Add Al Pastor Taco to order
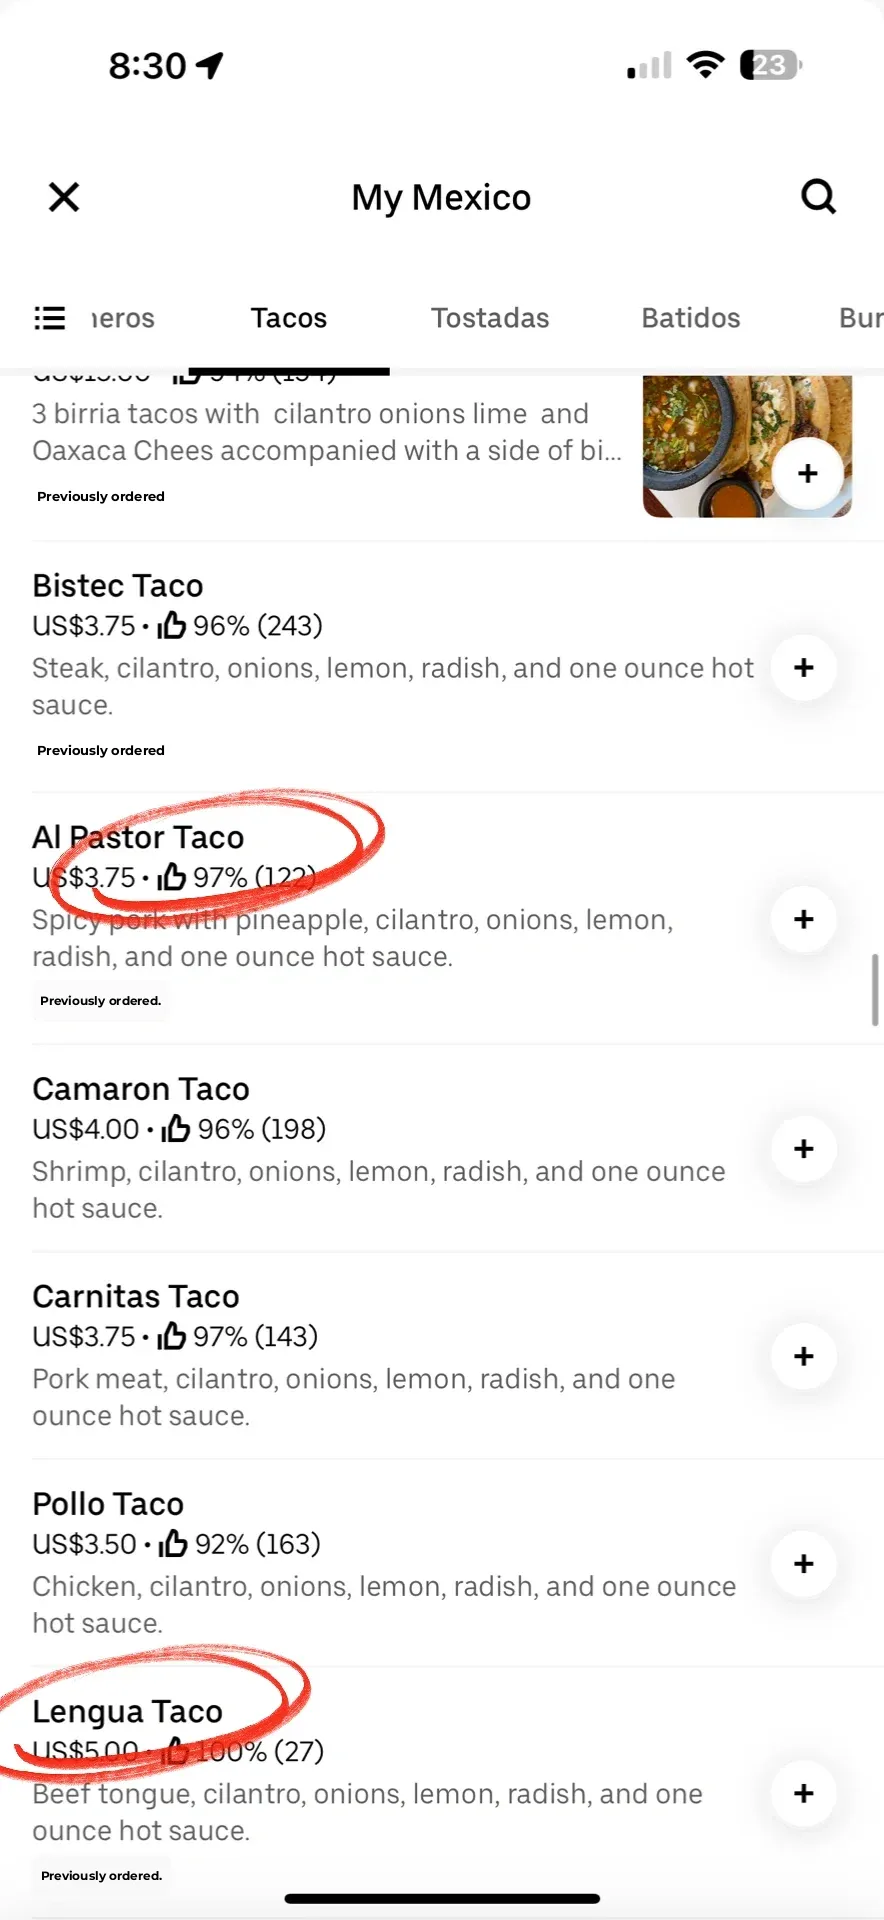 (803, 919)
